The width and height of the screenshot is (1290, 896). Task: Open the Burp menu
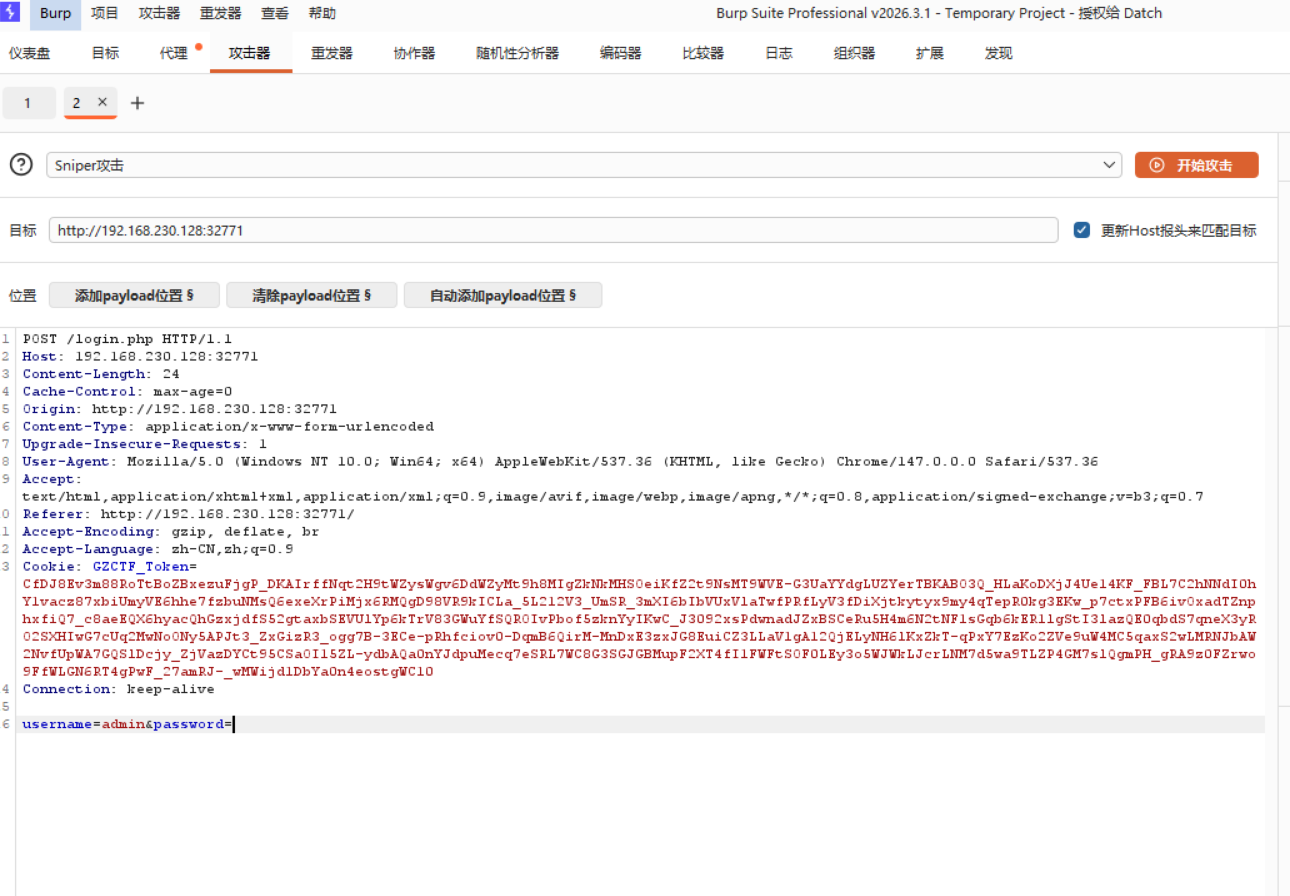(x=56, y=13)
